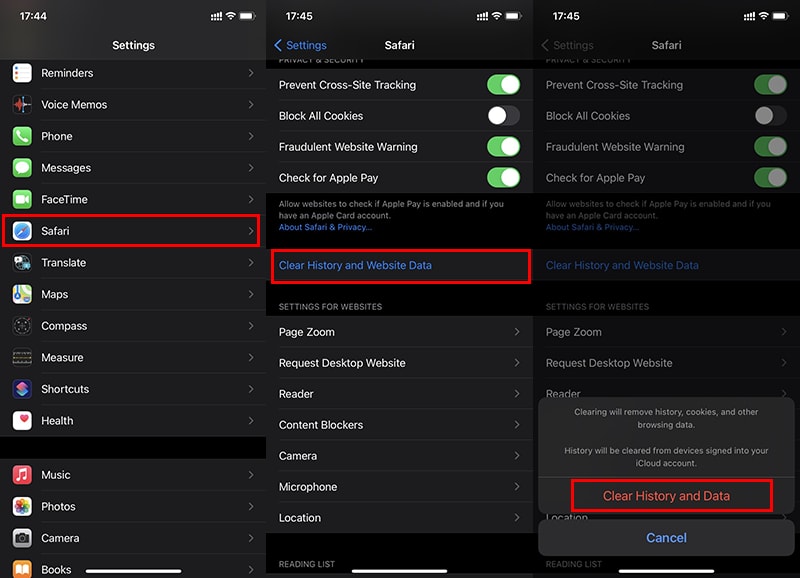Viewport: 800px width, 578px height.
Task: Open Camera chevron under Settings for Websites
Action: point(517,456)
